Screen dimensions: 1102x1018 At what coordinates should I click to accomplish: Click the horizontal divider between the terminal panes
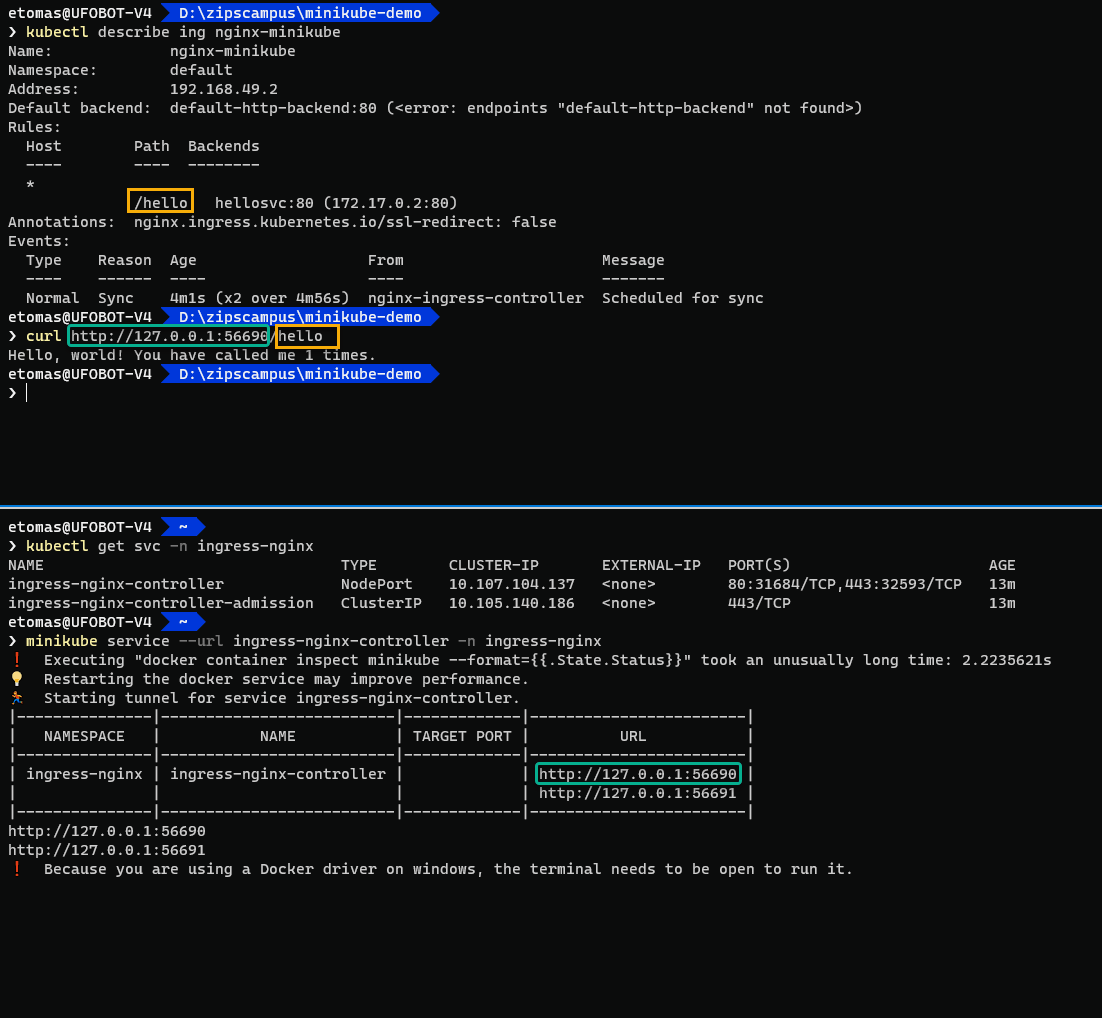[x=551, y=507]
